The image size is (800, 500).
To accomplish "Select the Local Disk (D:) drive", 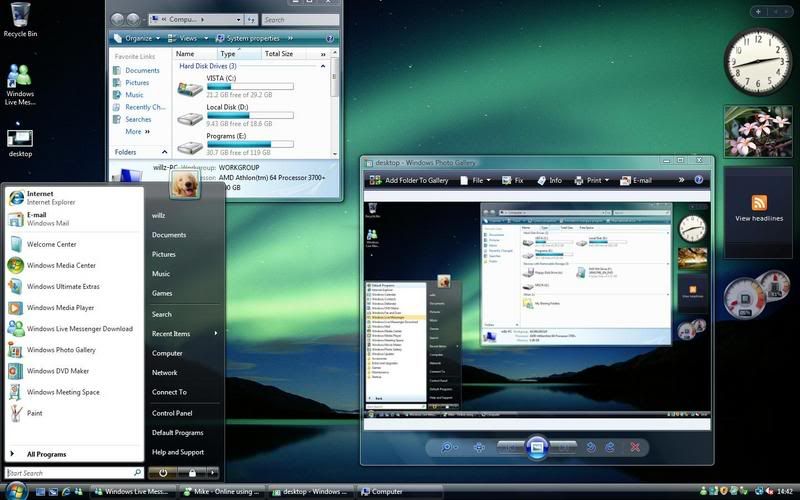I will tap(235, 115).
